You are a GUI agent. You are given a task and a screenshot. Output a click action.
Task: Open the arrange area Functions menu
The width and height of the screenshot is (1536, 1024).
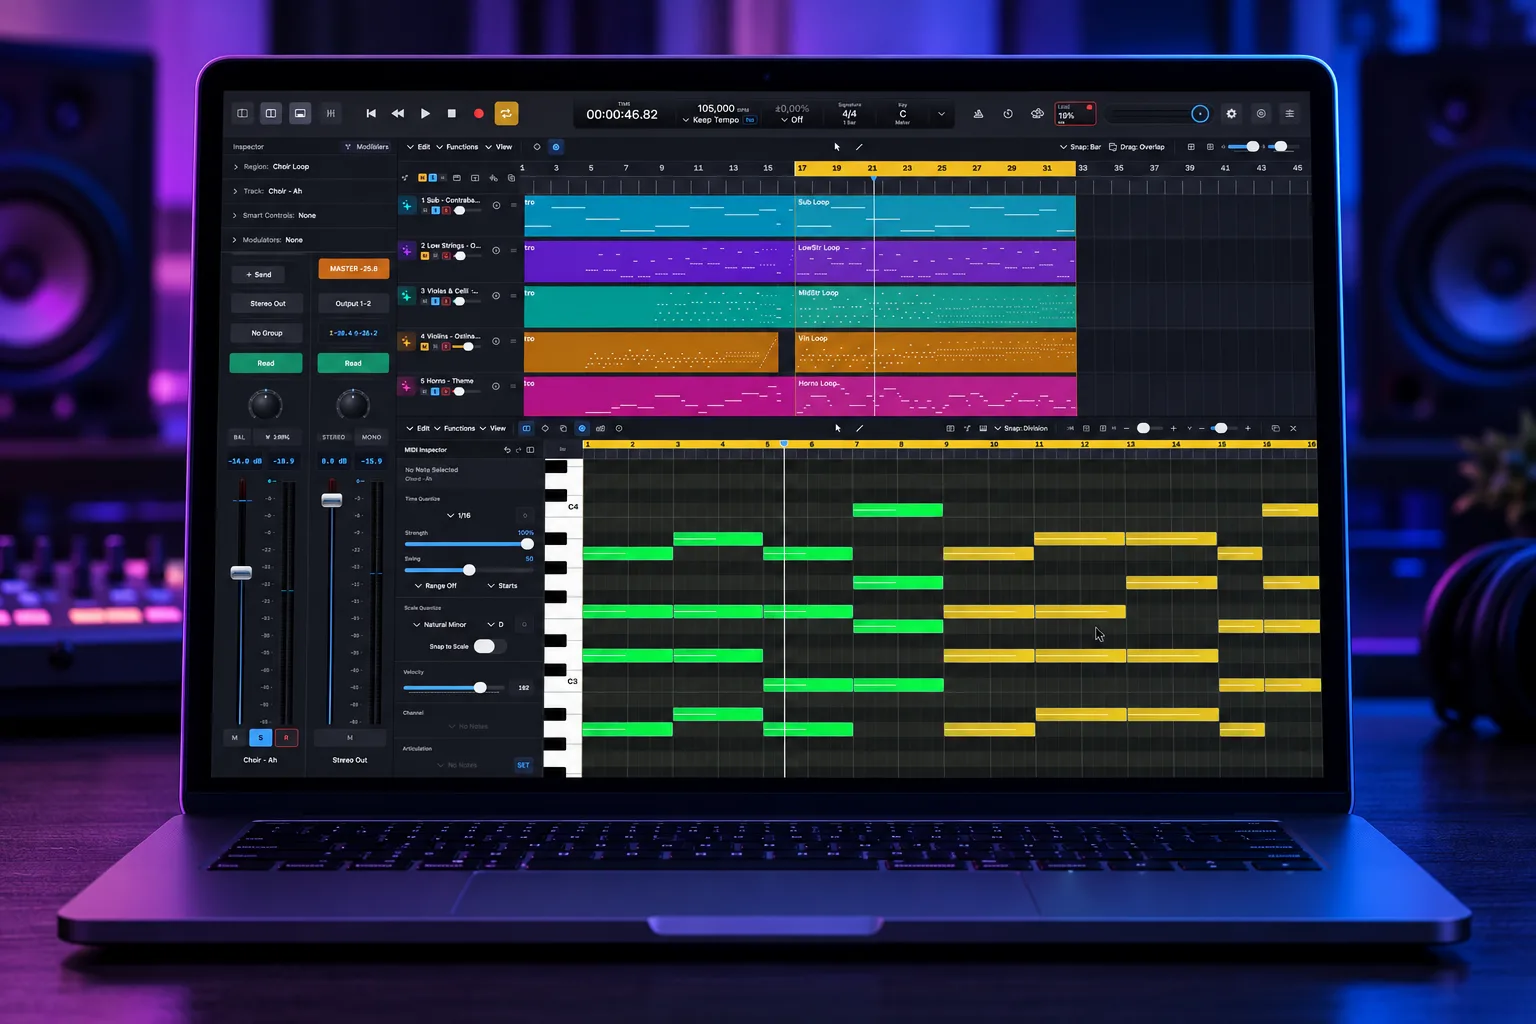tap(457, 147)
